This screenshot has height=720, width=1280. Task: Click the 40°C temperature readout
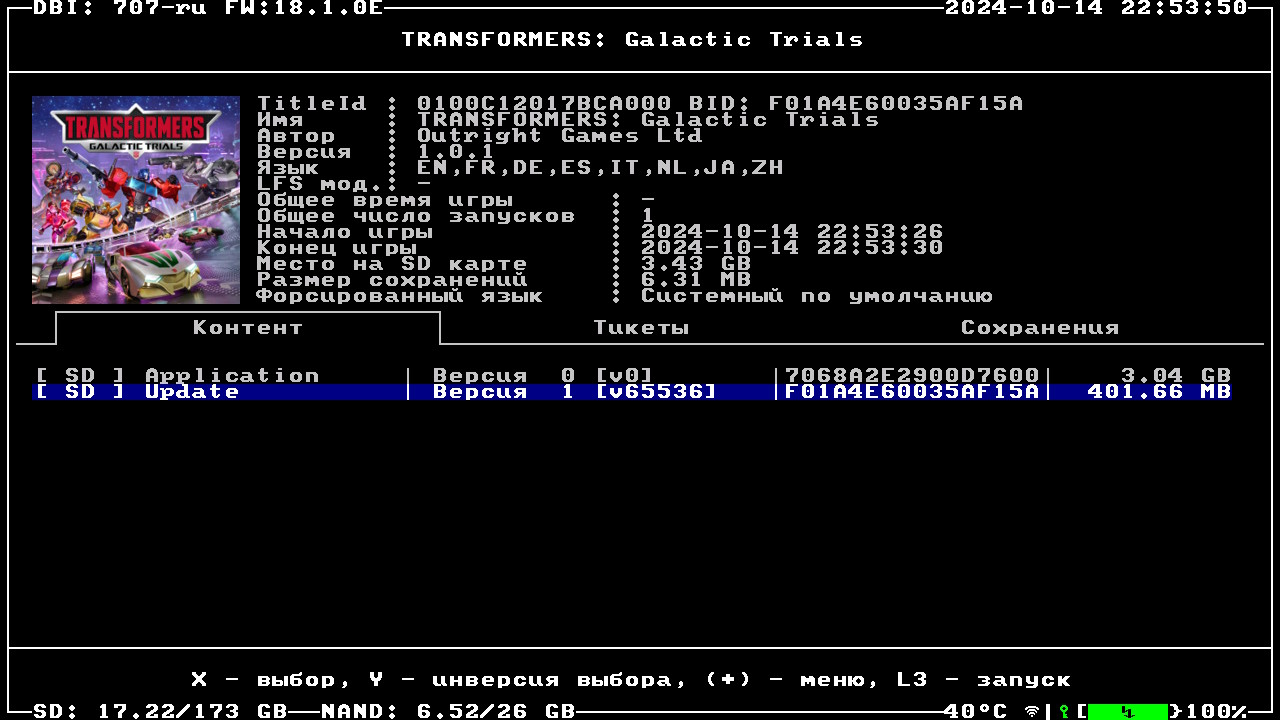[x=976, y=711]
